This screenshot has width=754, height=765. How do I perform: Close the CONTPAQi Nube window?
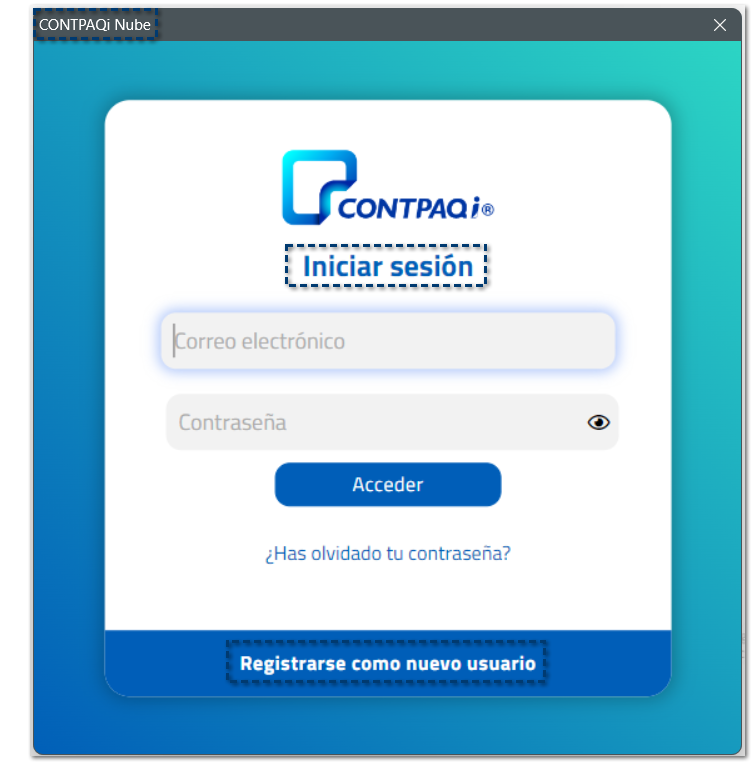point(720,25)
